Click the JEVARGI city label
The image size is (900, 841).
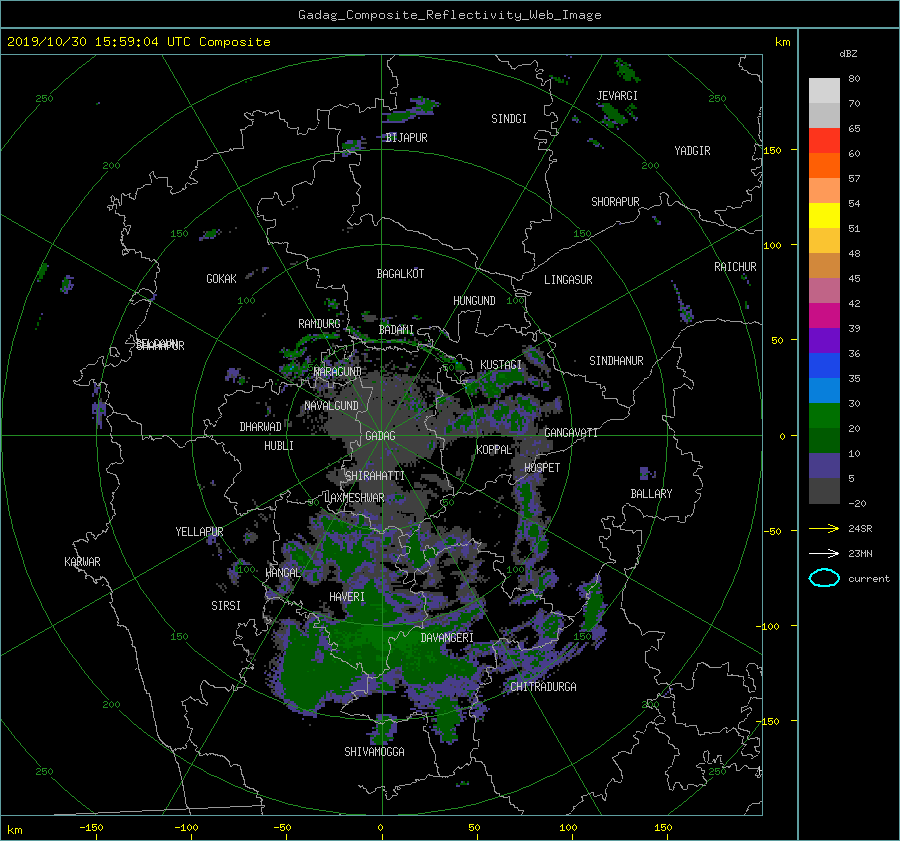tap(617, 96)
